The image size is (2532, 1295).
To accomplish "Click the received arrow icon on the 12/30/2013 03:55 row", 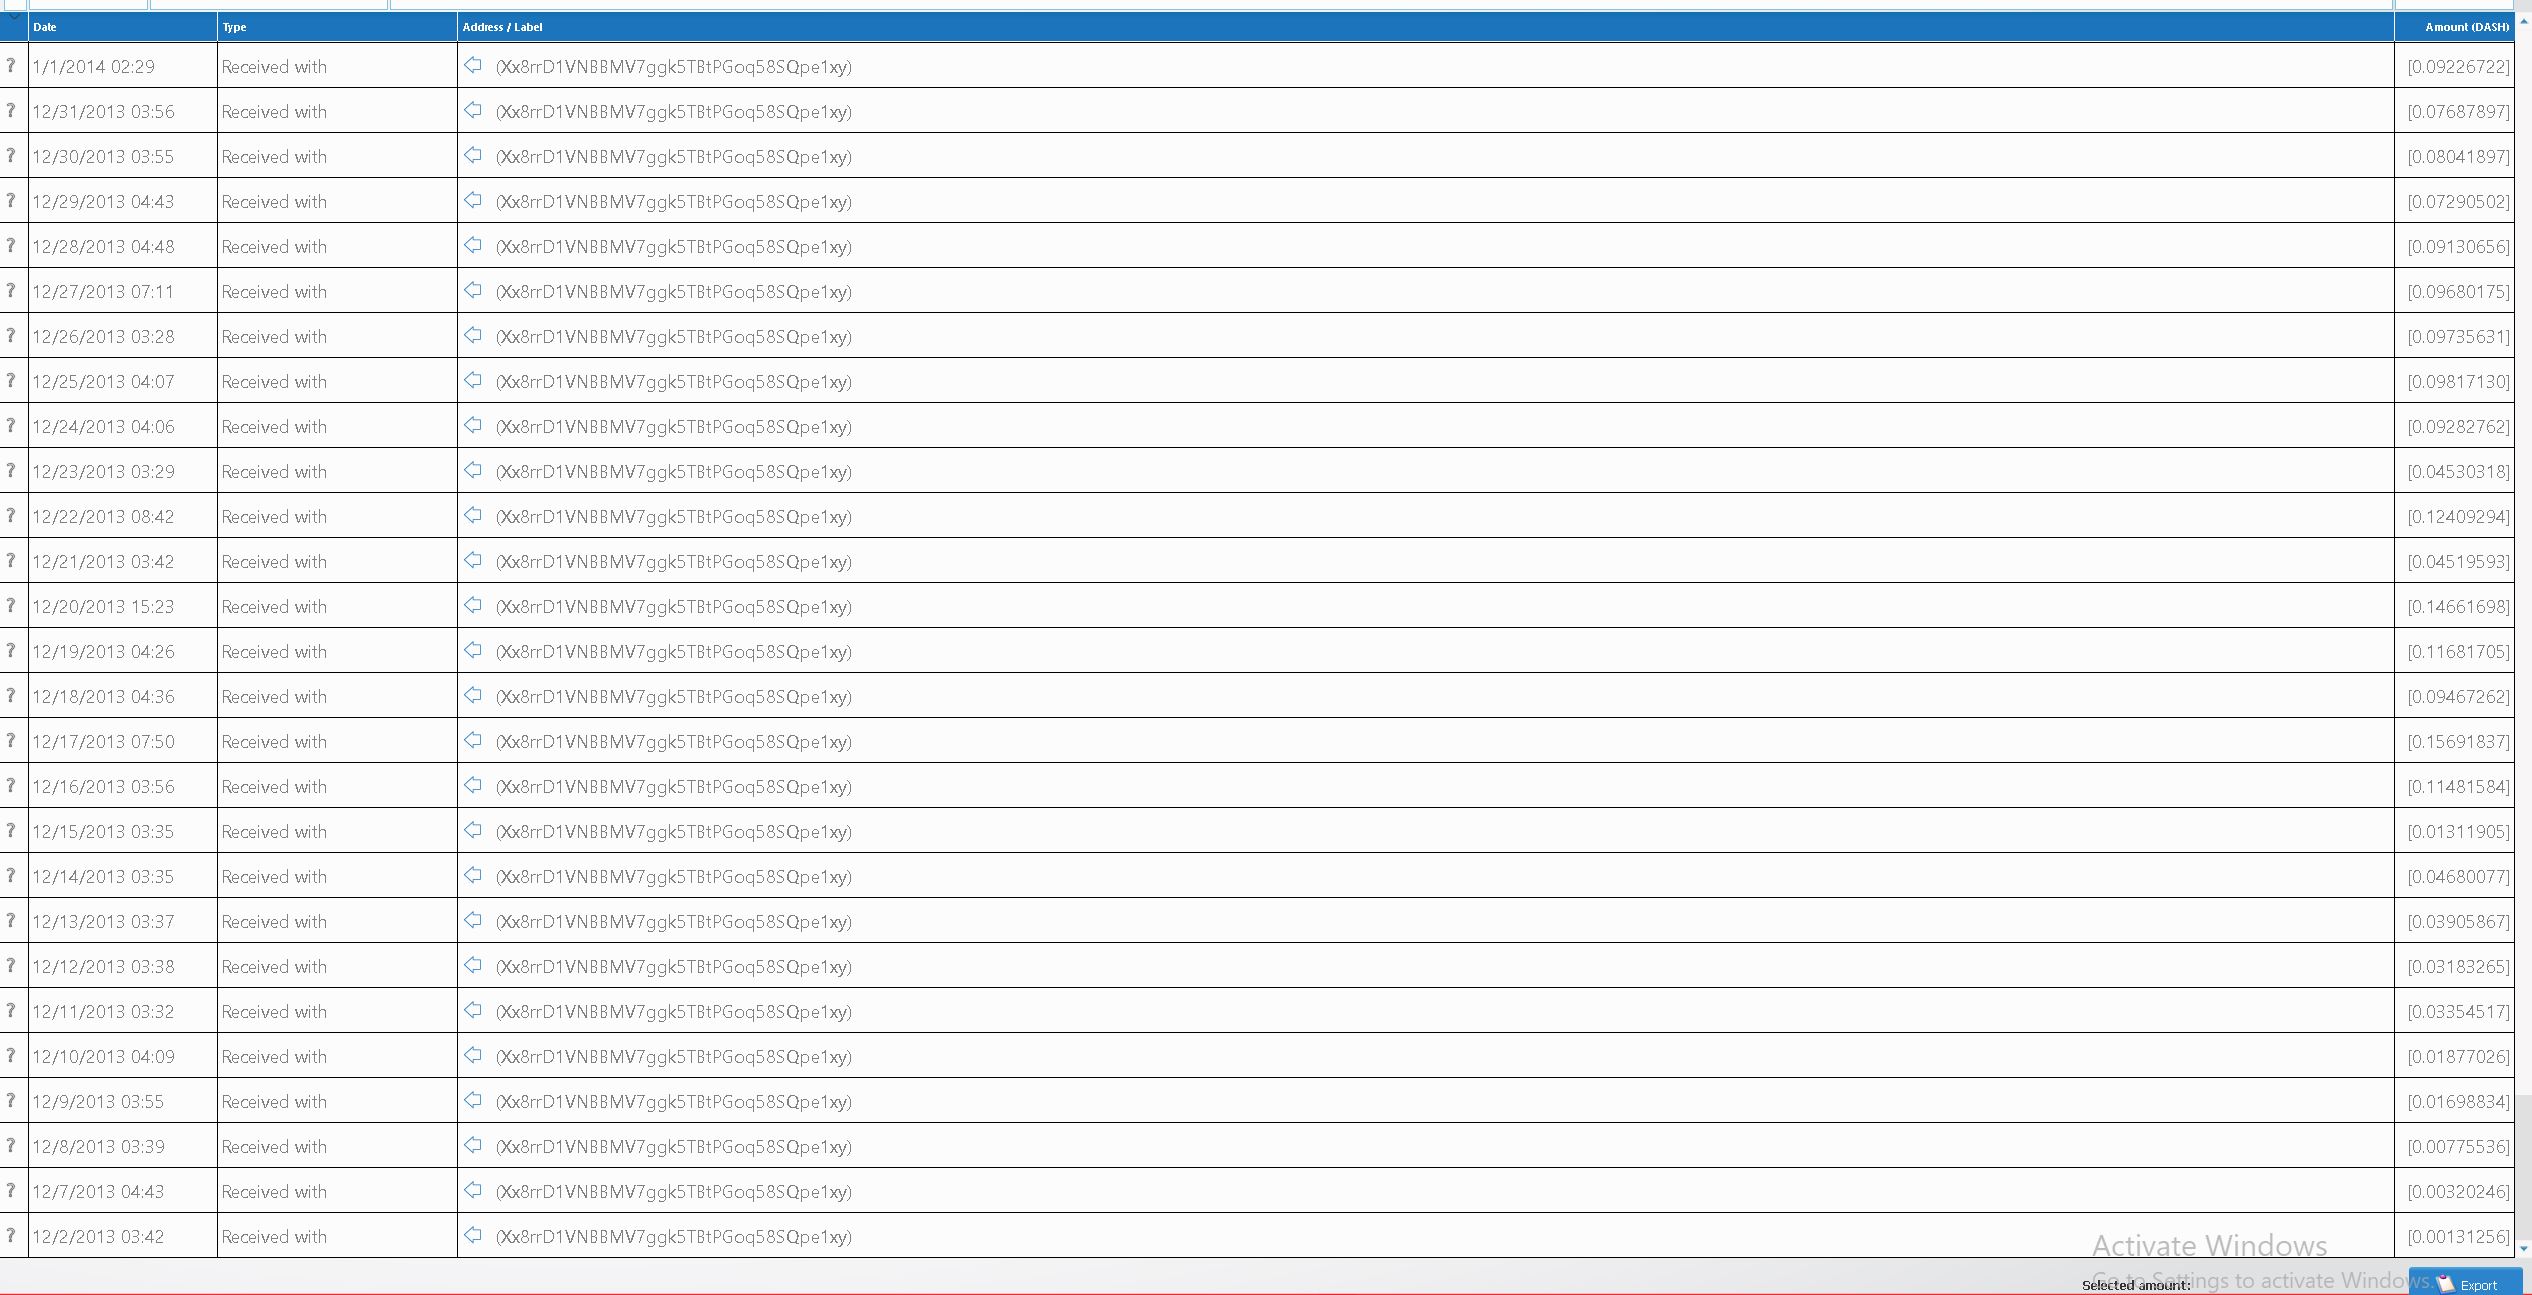I will point(473,155).
